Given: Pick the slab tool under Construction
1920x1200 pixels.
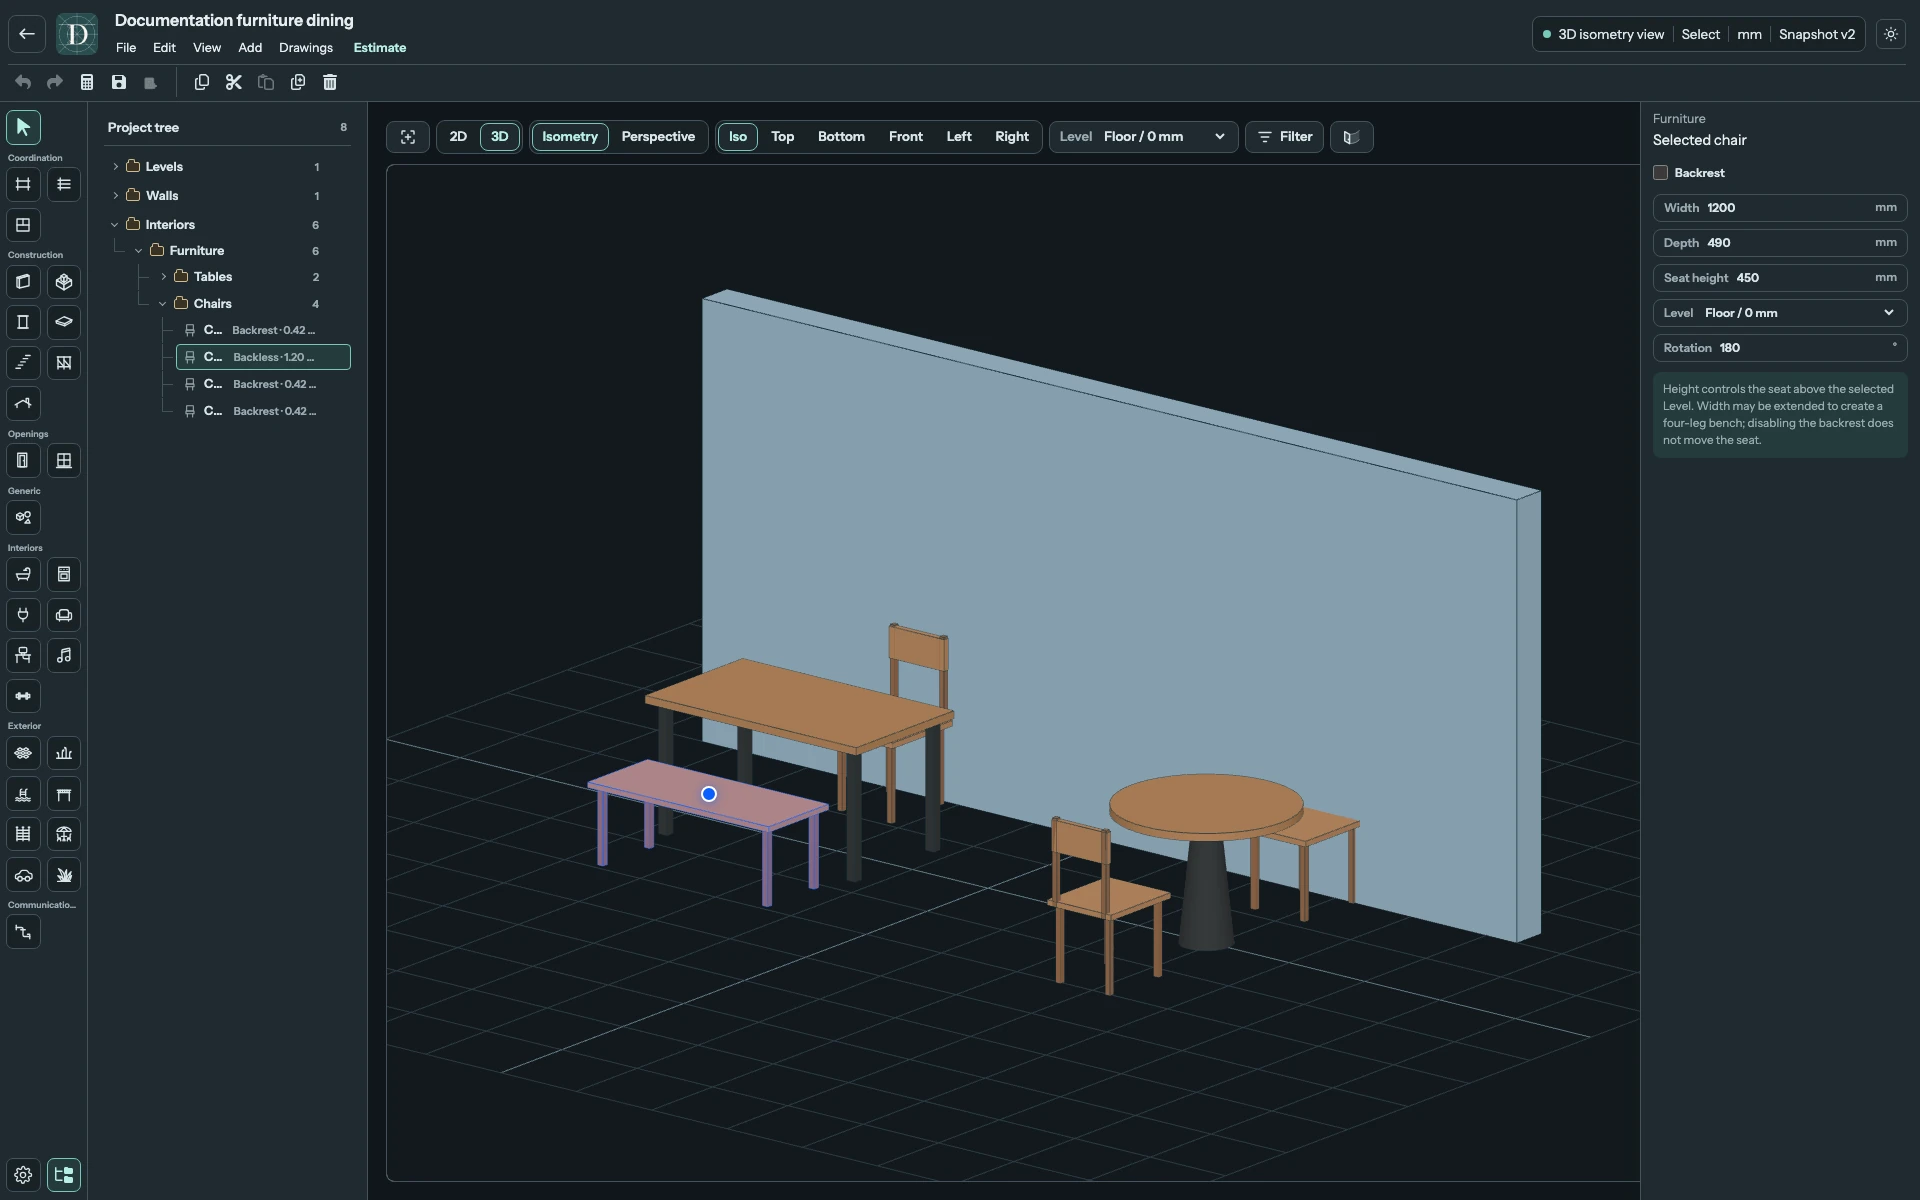Looking at the screenshot, I should point(64,322).
